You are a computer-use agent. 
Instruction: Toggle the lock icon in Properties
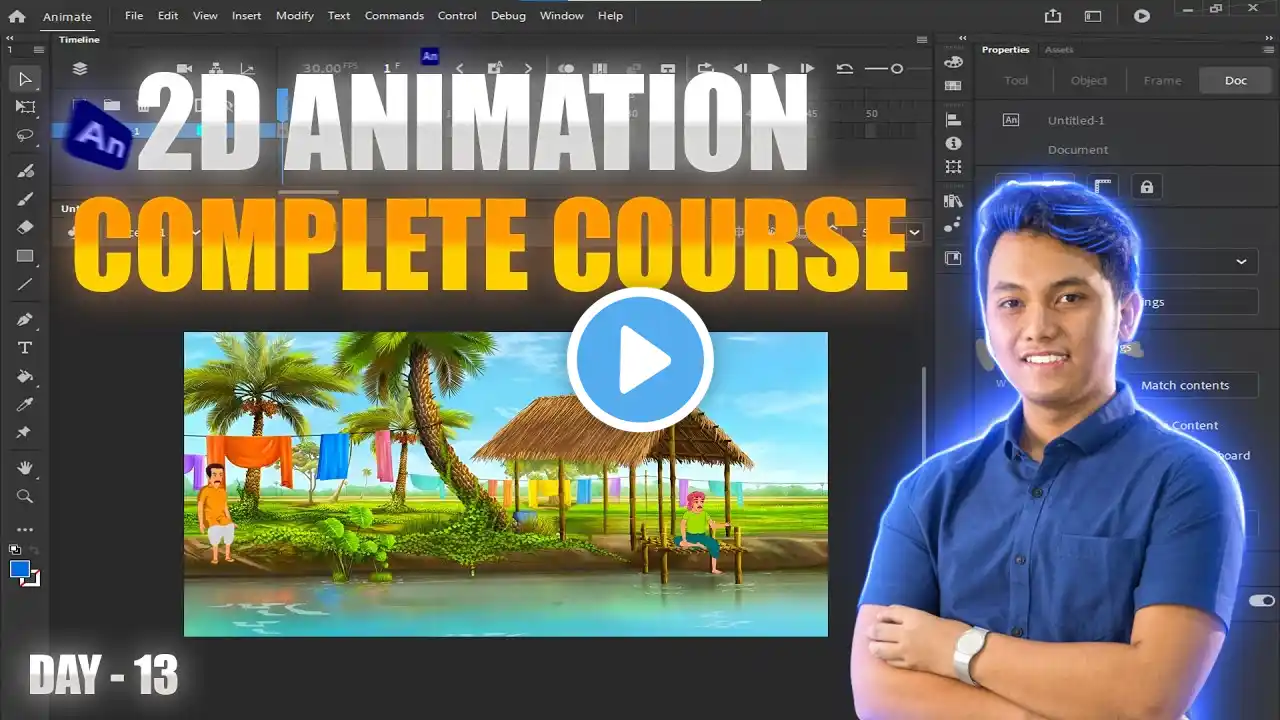(1146, 187)
